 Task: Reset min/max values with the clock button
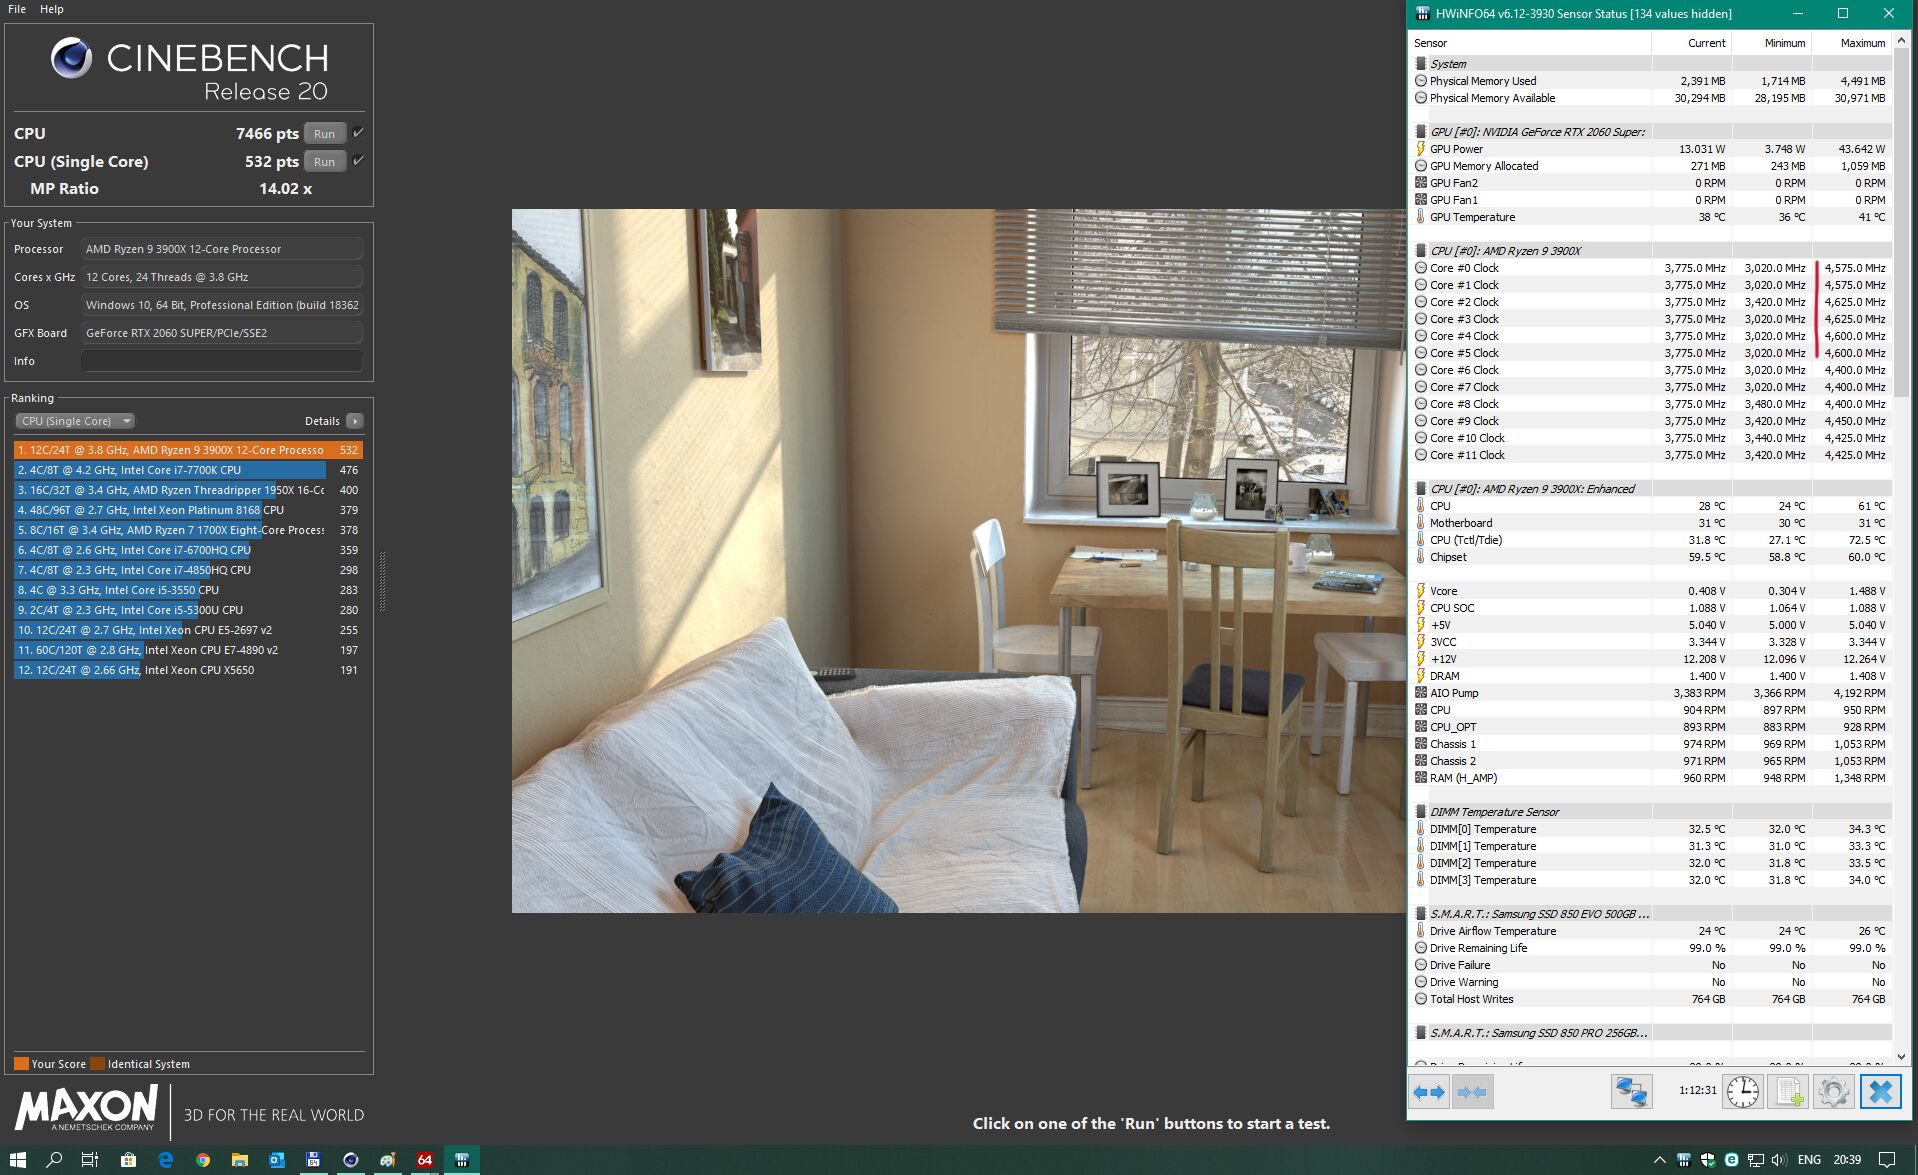1743,1092
